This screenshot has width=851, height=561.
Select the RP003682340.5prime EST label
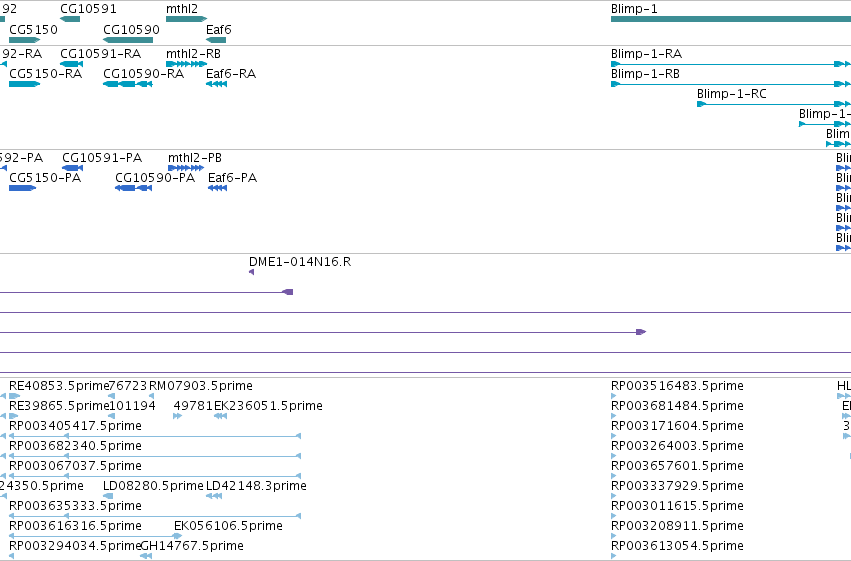[x=75, y=446]
